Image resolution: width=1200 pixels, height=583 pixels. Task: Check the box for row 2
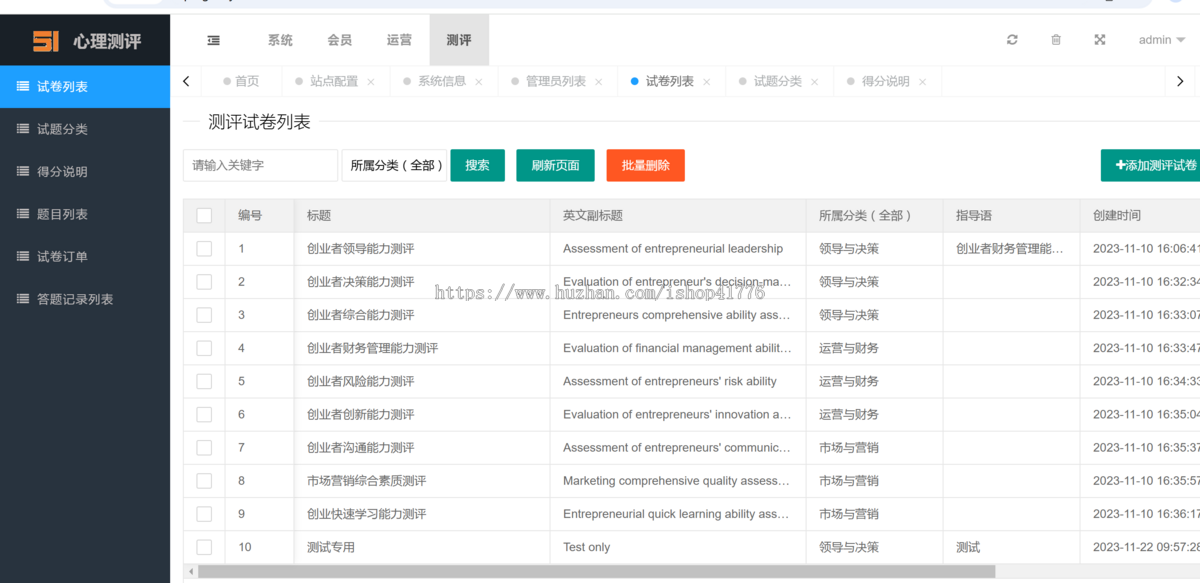click(x=204, y=282)
